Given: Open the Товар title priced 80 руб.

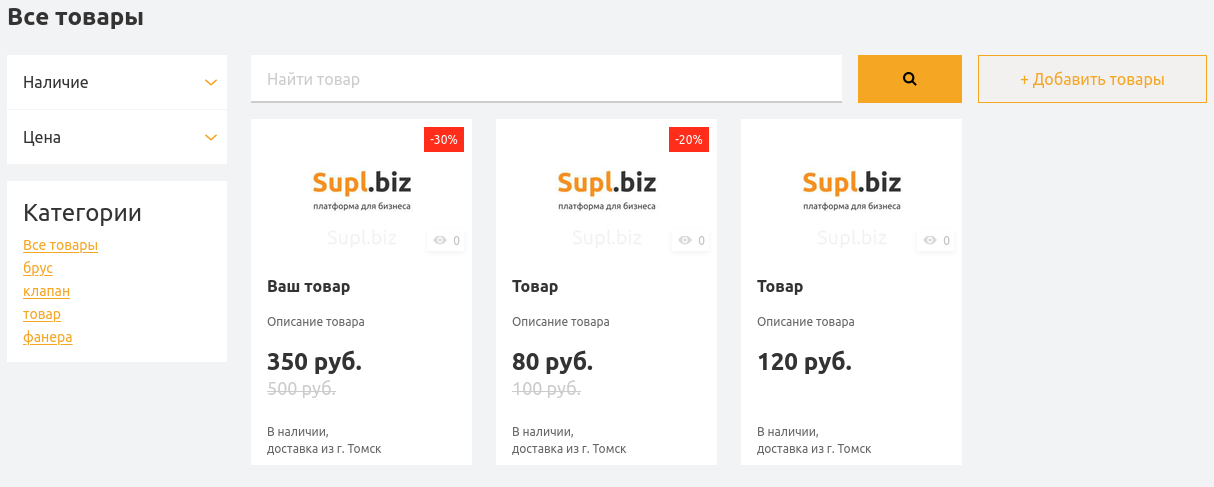Looking at the screenshot, I should (535, 287).
